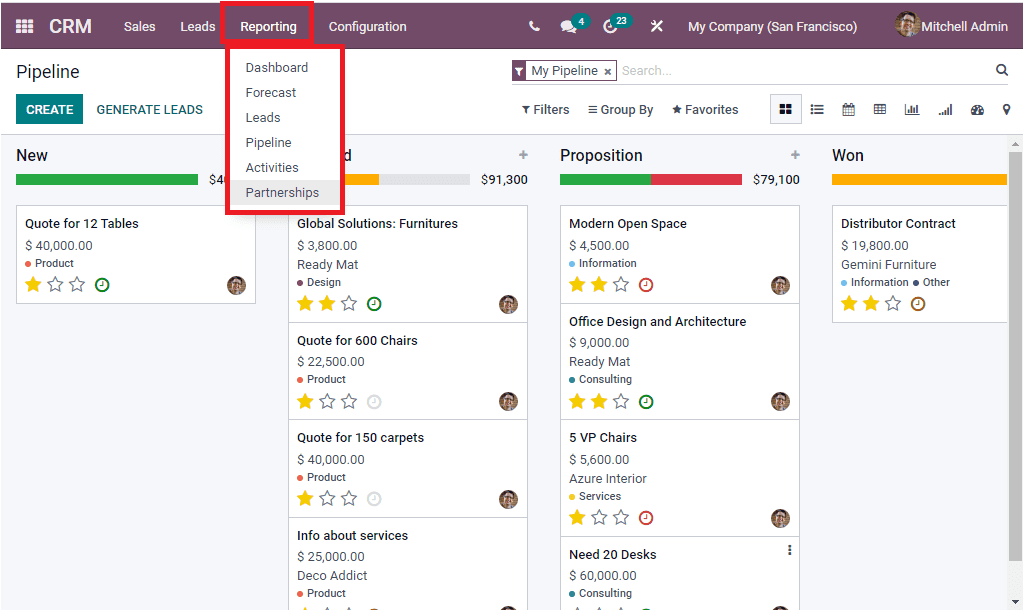Switch to the list view
This screenshot has width=1024, height=611.
pos(818,109)
